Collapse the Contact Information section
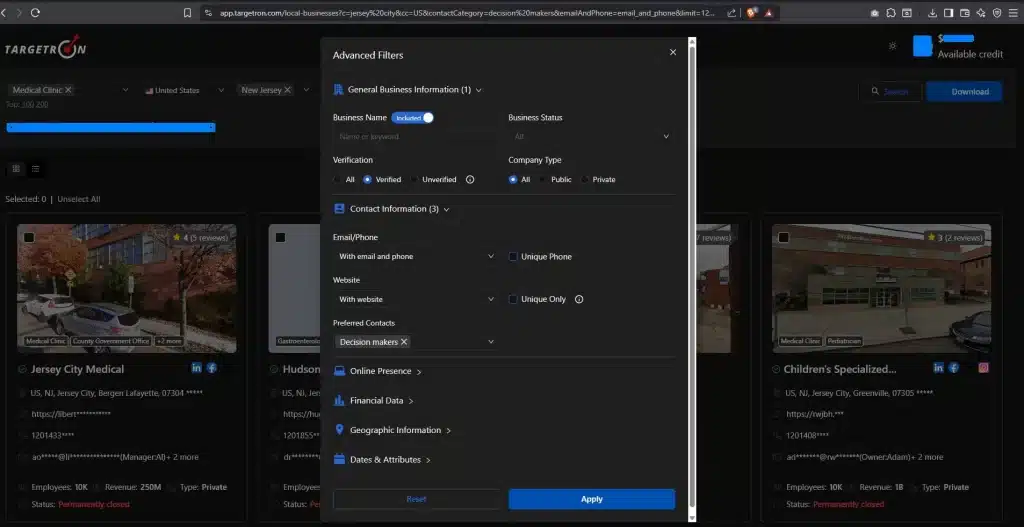Screen dimensions: 1024x527 coord(392,209)
